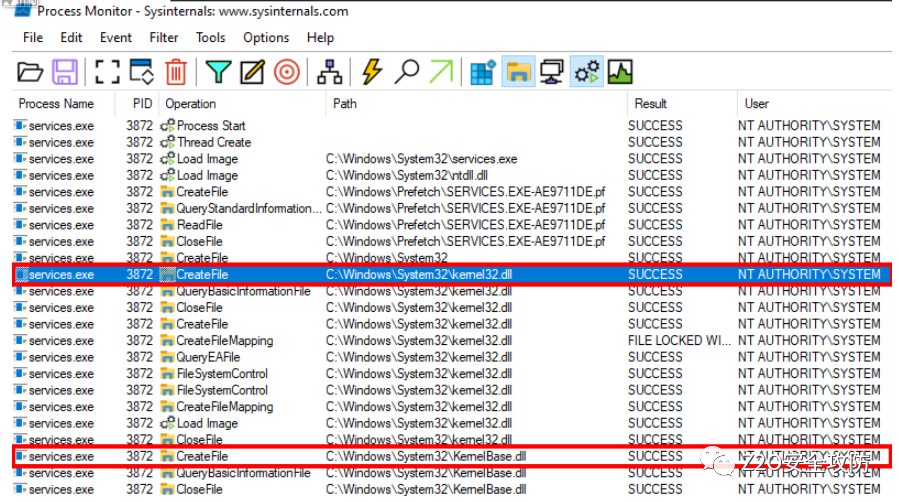The width and height of the screenshot is (899, 502).
Task: Show the Process Tree icon
Action: [330, 72]
